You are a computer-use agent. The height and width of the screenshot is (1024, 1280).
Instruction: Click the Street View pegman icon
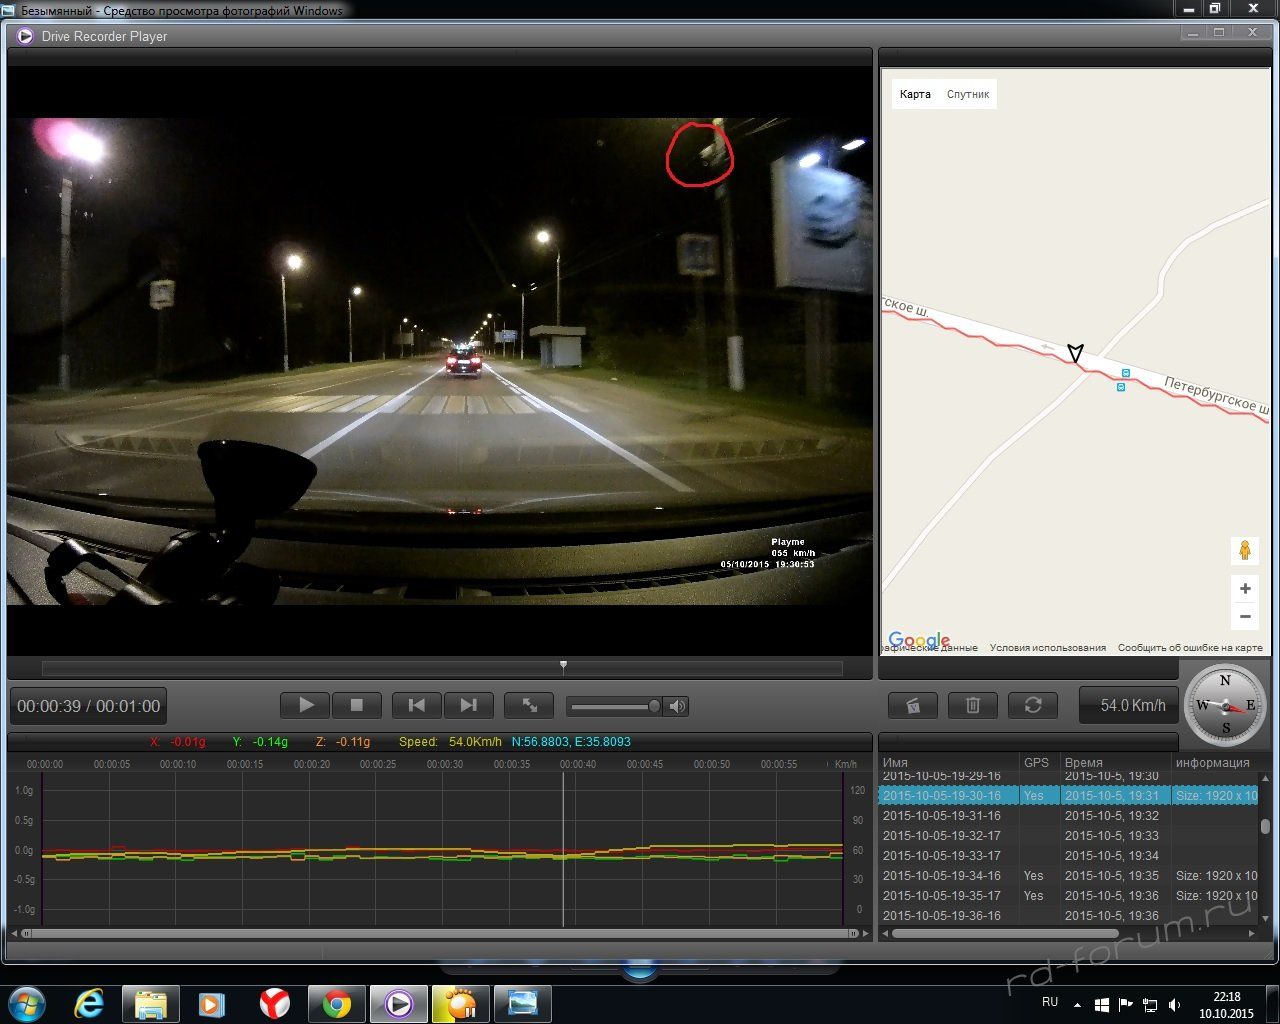coord(1245,551)
